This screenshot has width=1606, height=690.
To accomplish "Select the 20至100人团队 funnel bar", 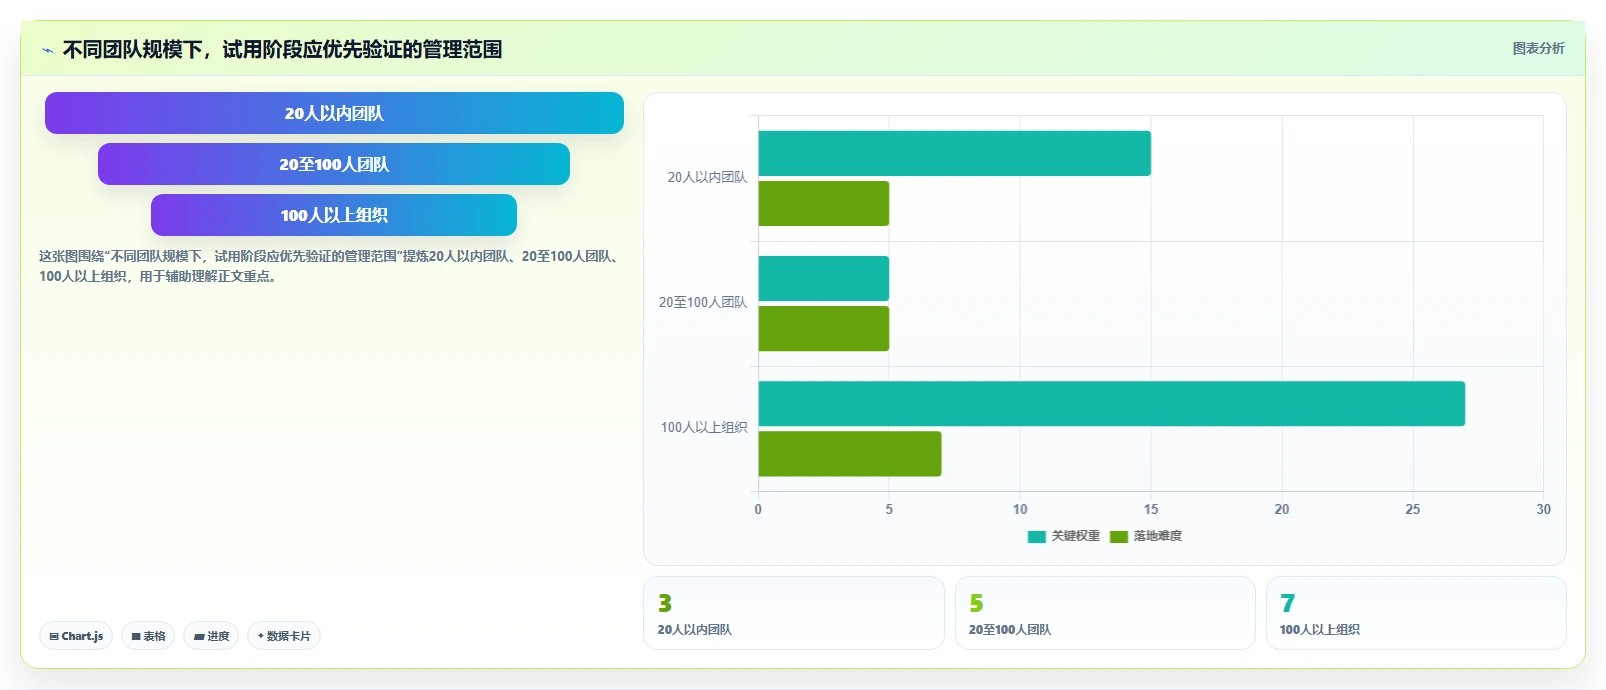I will (334, 164).
